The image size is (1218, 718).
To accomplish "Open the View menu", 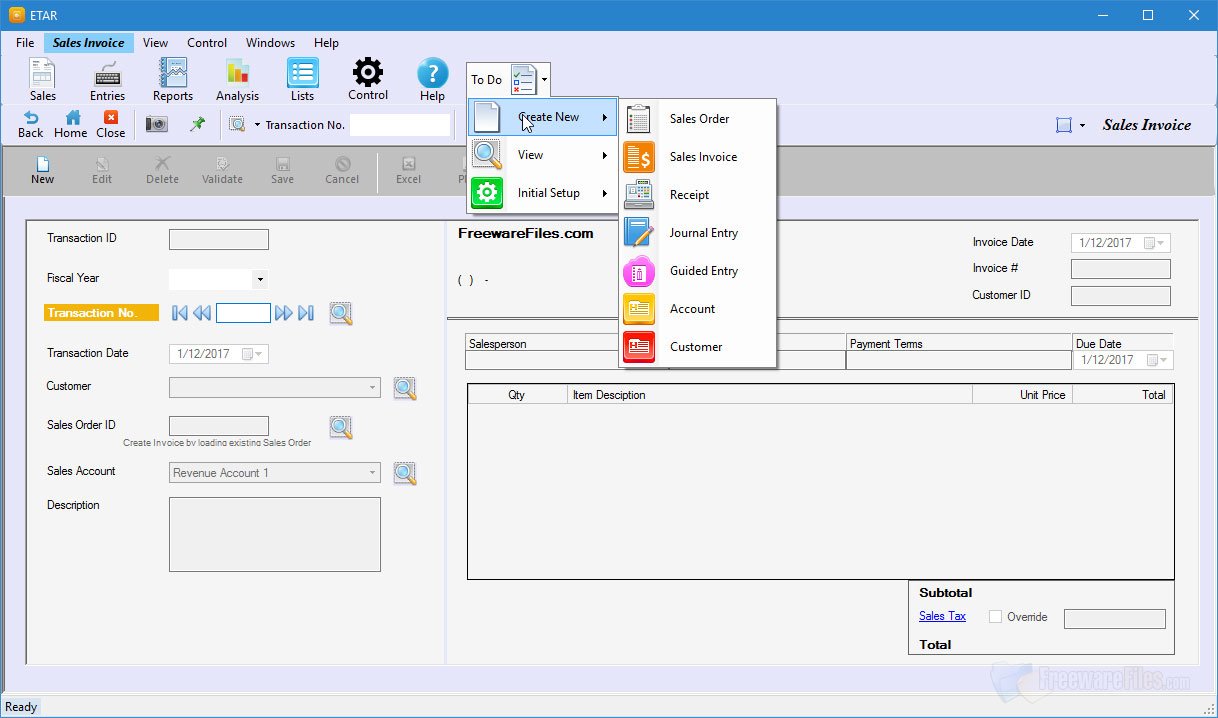I will pos(155,43).
